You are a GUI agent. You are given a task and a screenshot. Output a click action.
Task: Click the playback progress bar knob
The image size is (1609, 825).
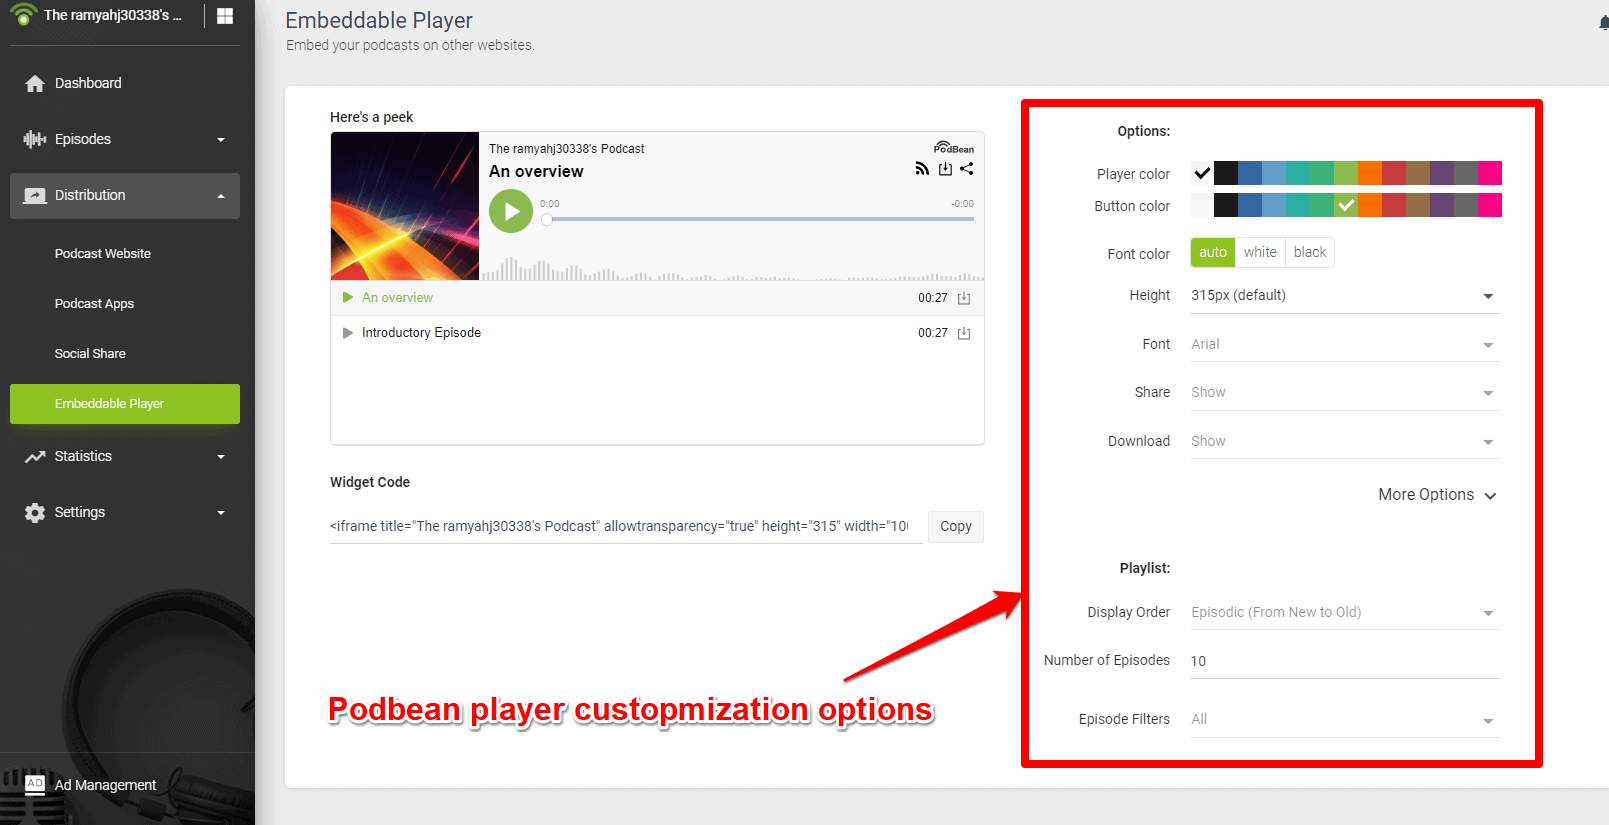[547, 219]
